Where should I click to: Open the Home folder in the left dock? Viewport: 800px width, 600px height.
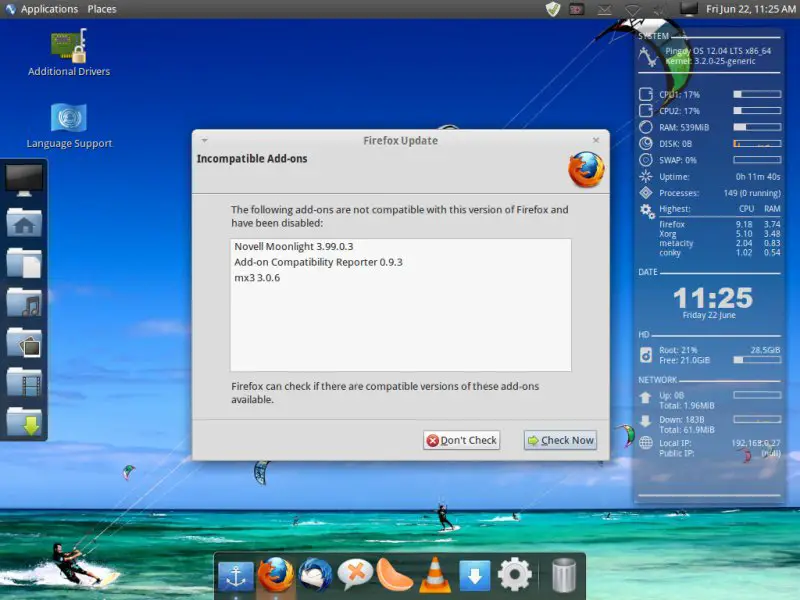coord(23,222)
